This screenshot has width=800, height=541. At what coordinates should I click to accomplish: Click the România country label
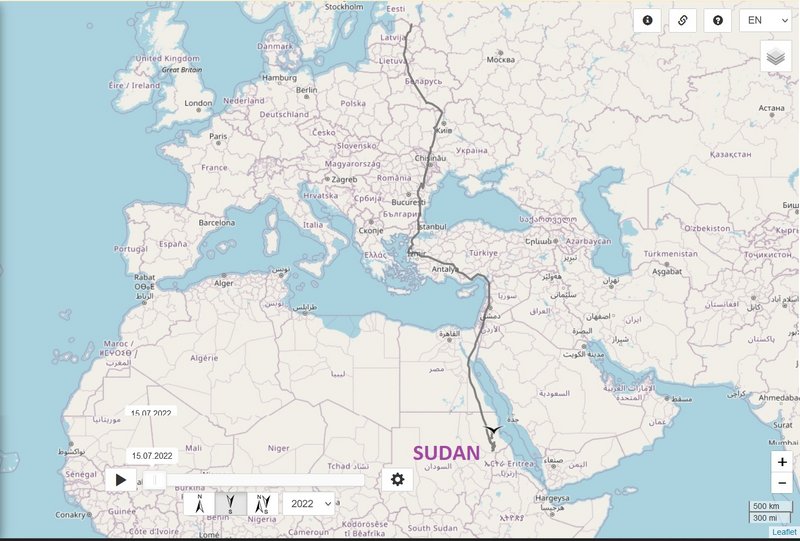point(394,178)
